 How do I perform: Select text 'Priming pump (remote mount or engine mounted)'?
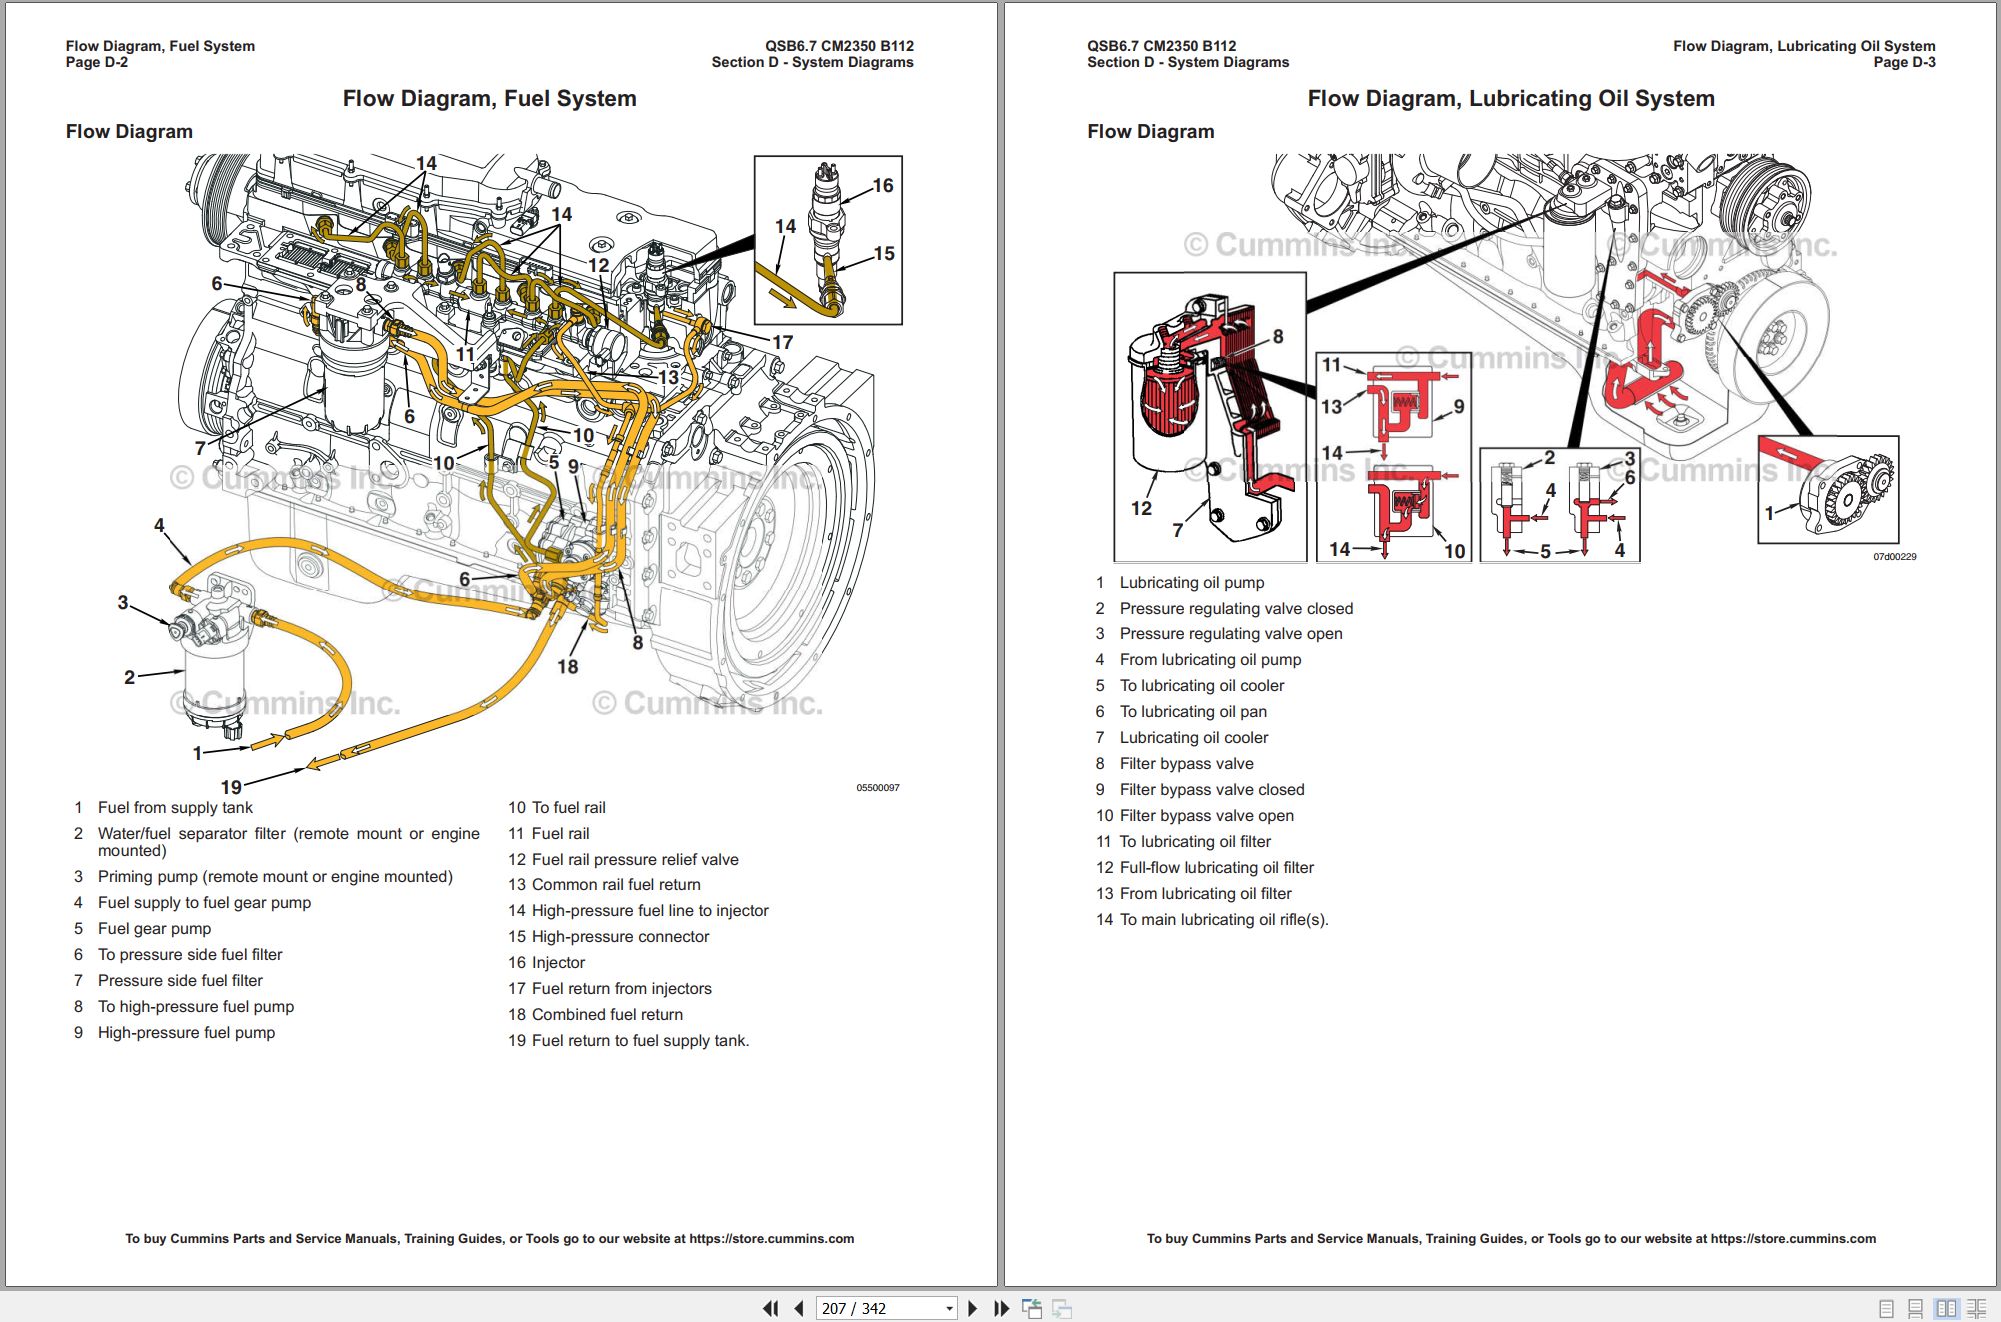point(275,876)
